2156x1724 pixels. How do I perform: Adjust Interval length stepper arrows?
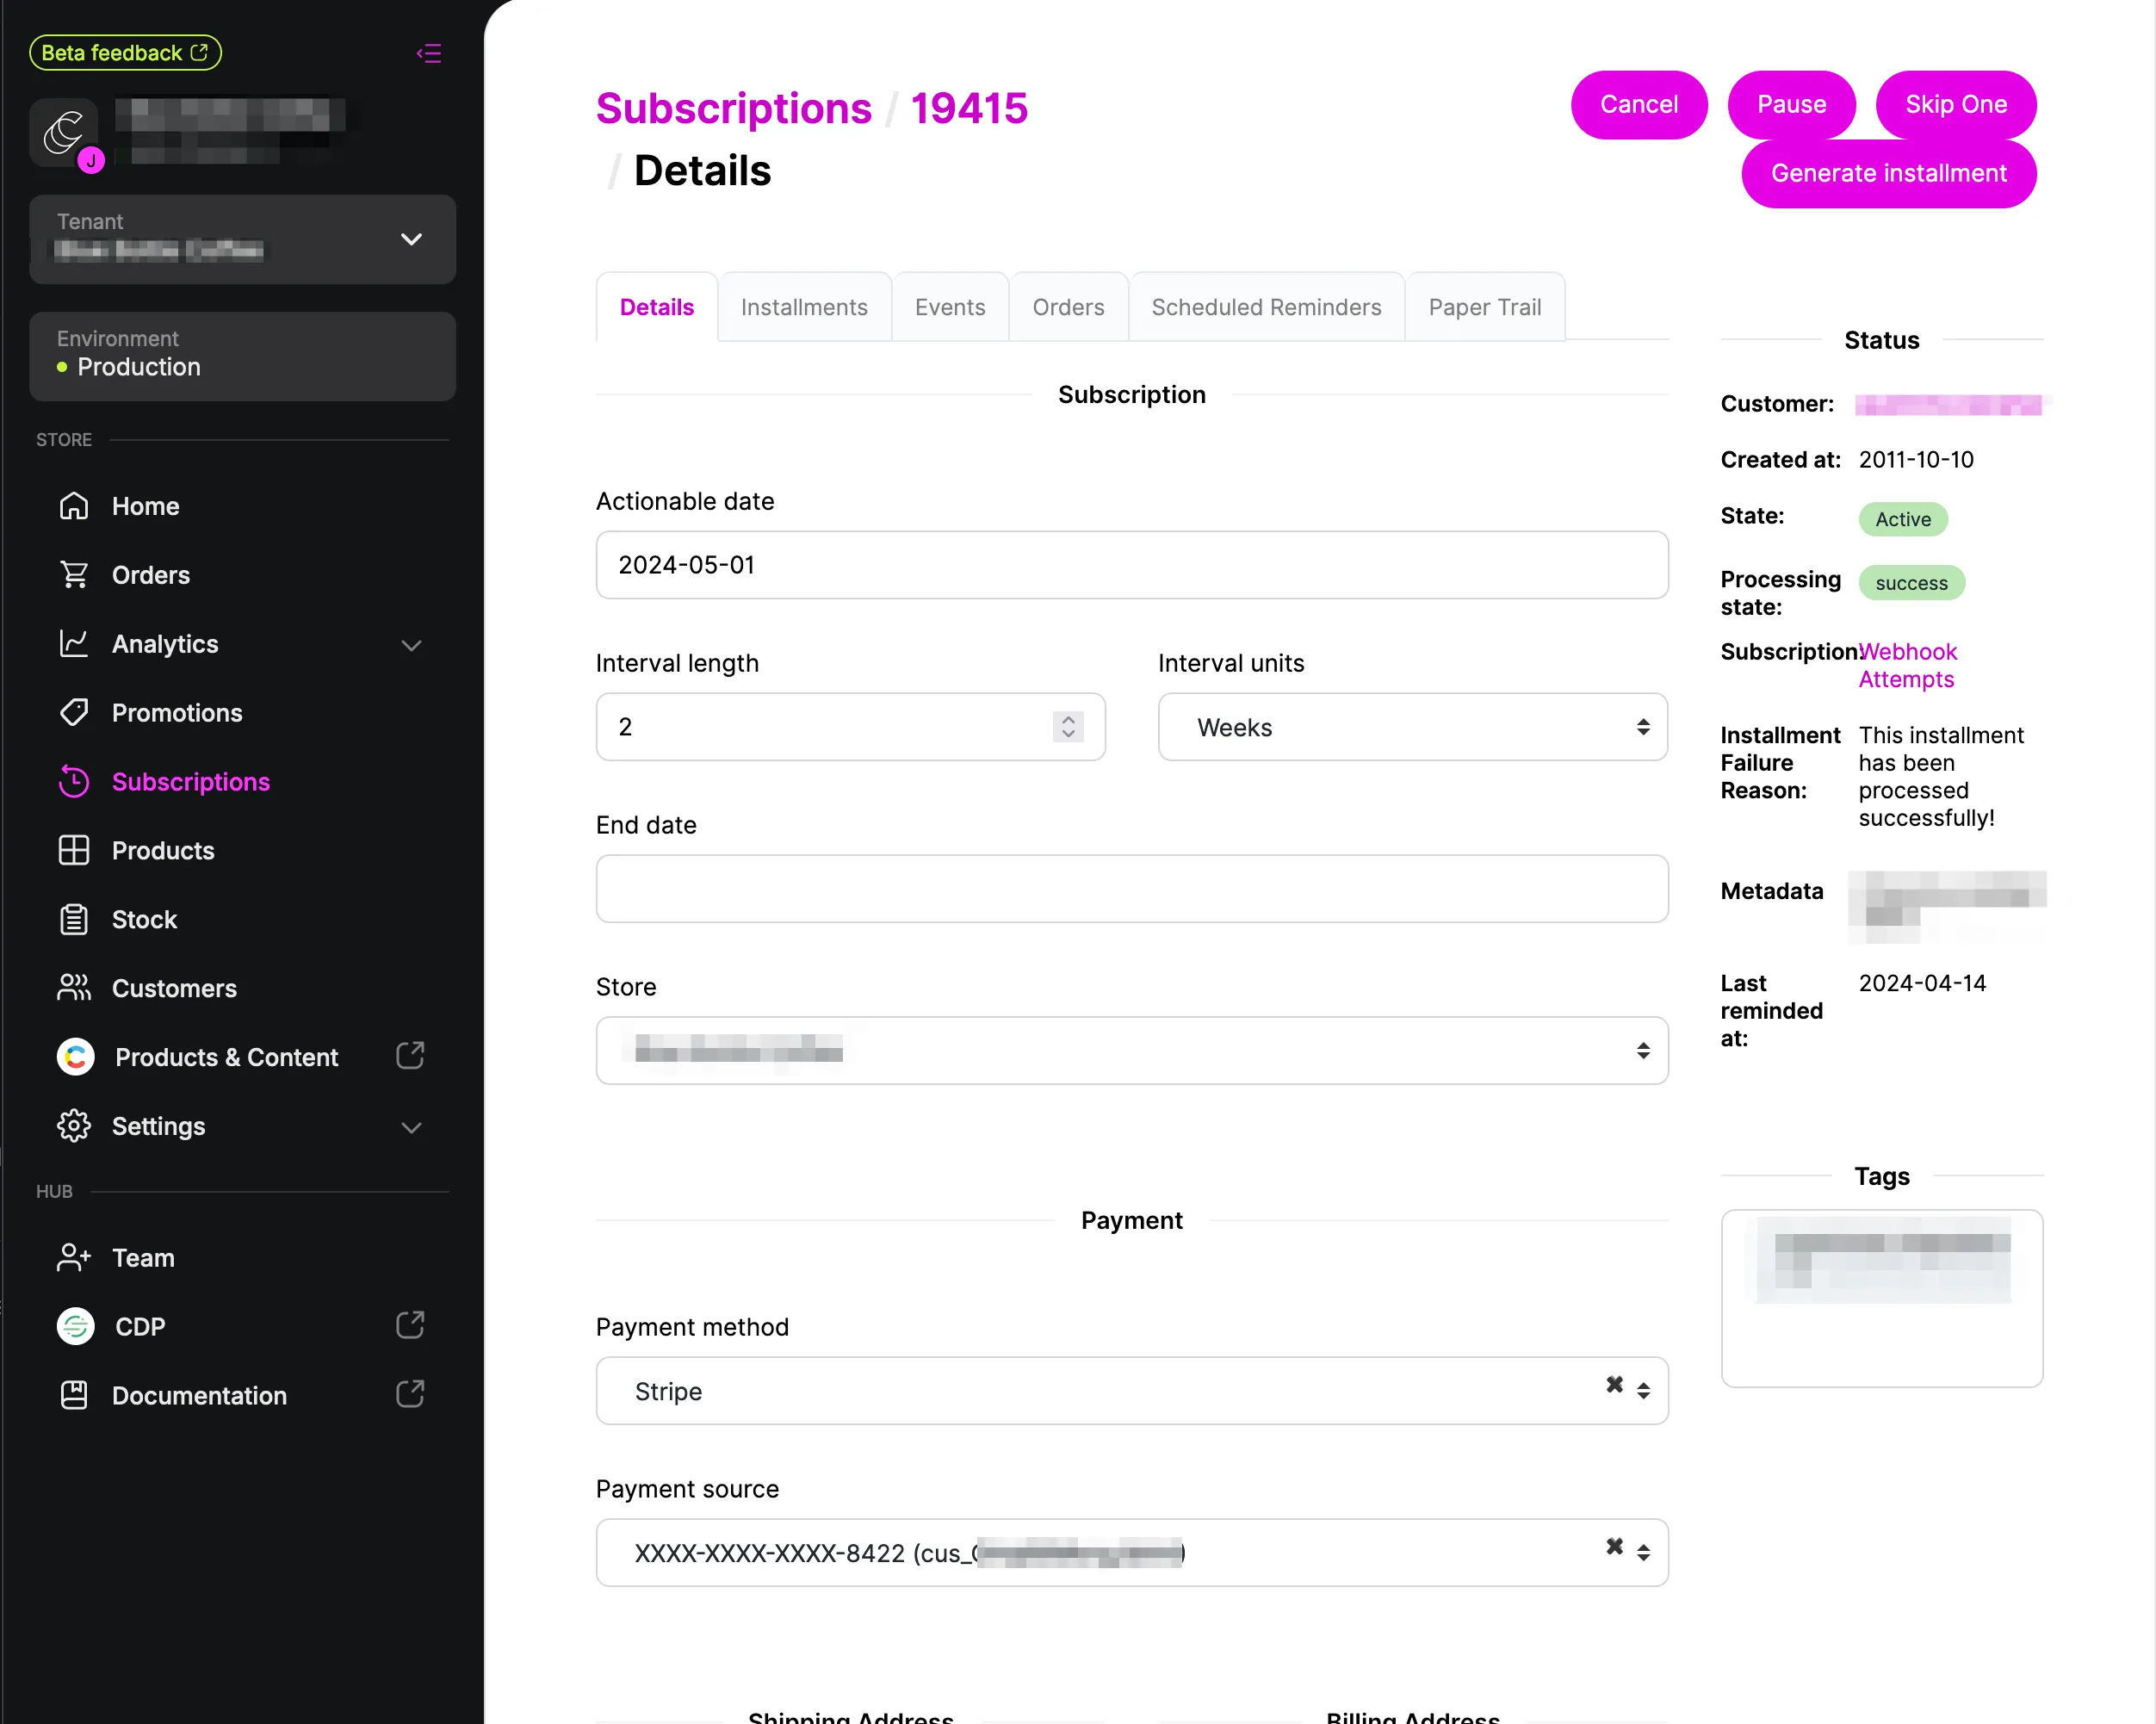pyautogui.click(x=1068, y=727)
